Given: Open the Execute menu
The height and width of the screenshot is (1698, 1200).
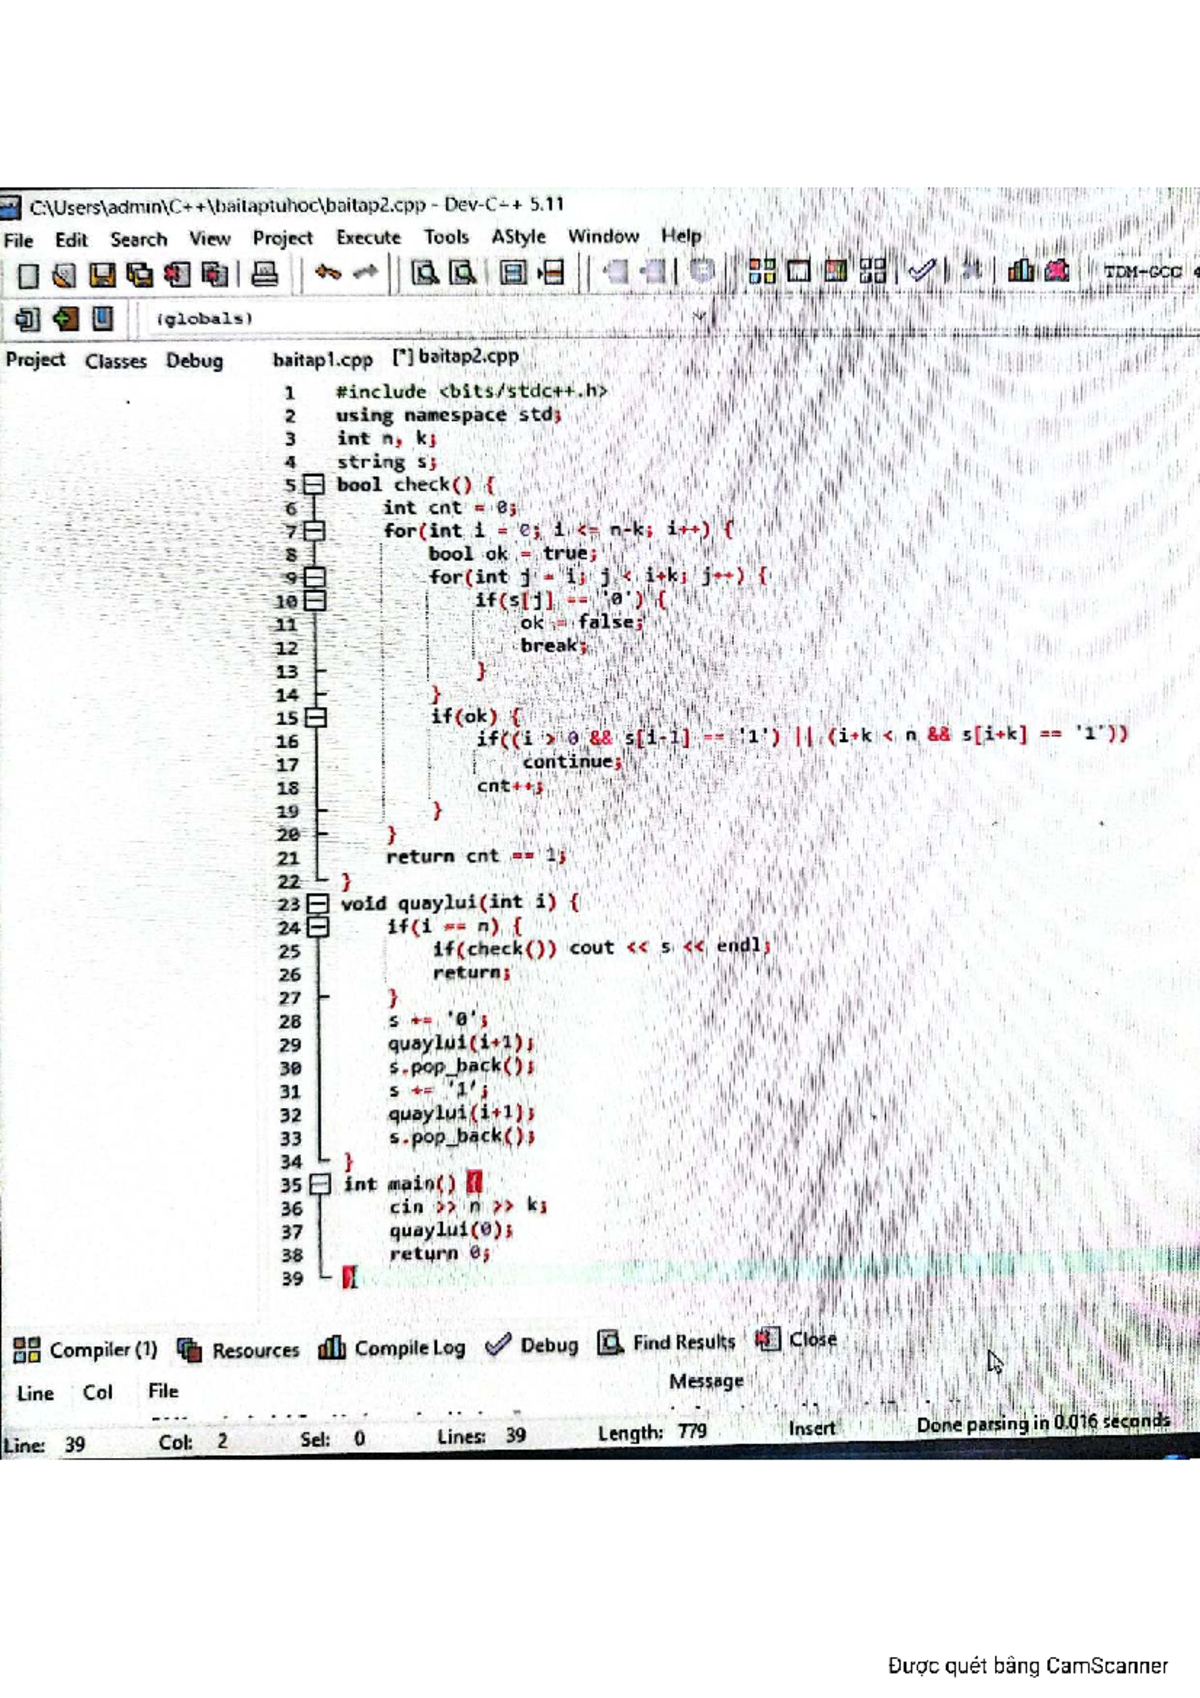Looking at the screenshot, I should tap(368, 237).
